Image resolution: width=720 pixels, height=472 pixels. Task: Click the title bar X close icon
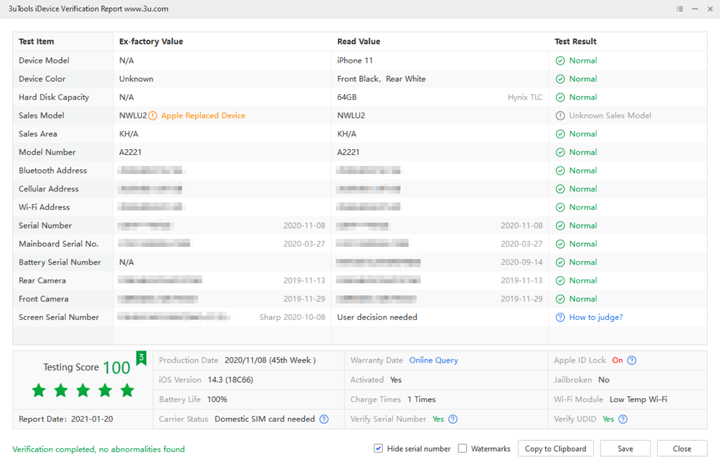point(710,9)
